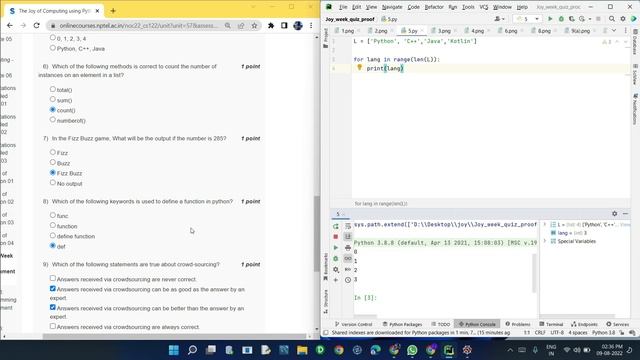Open user account dropdown in PyCharm toolbar

(x=500, y=19)
